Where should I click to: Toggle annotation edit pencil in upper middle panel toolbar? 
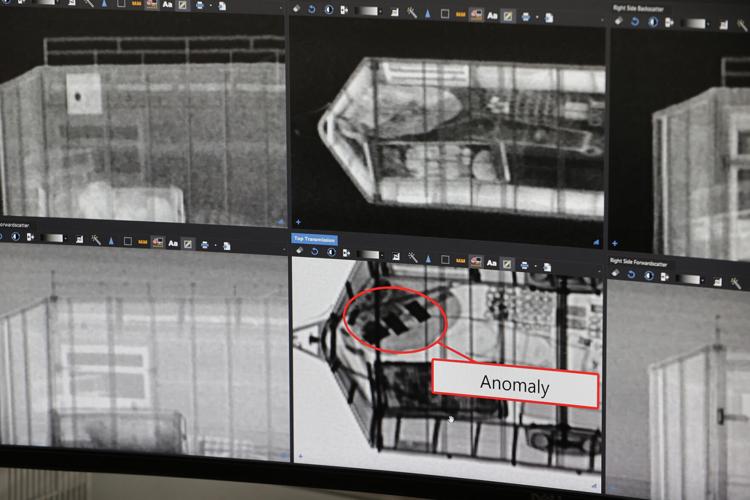tap(508, 16)
